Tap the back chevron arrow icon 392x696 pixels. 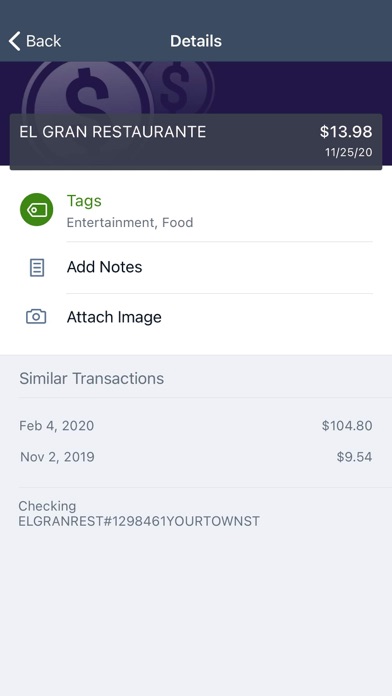(x=14, y=41)
